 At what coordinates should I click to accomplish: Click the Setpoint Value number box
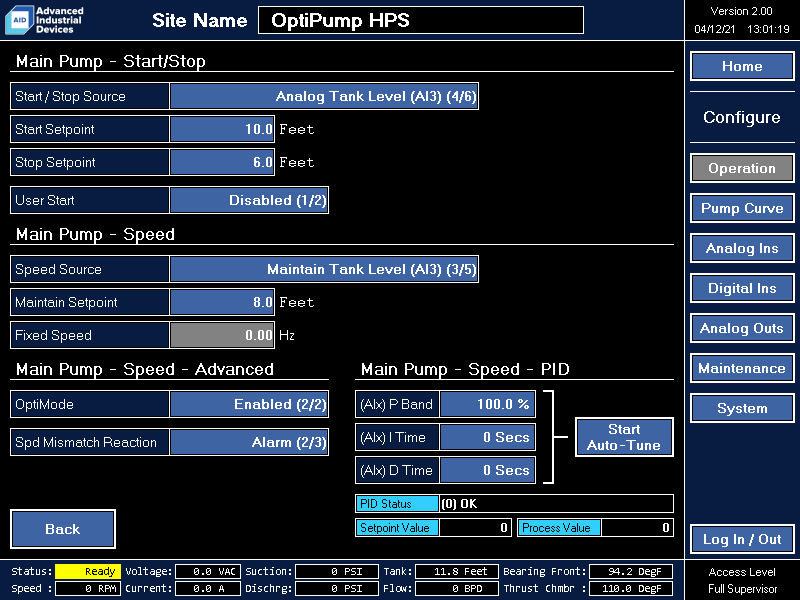[475, 528]
